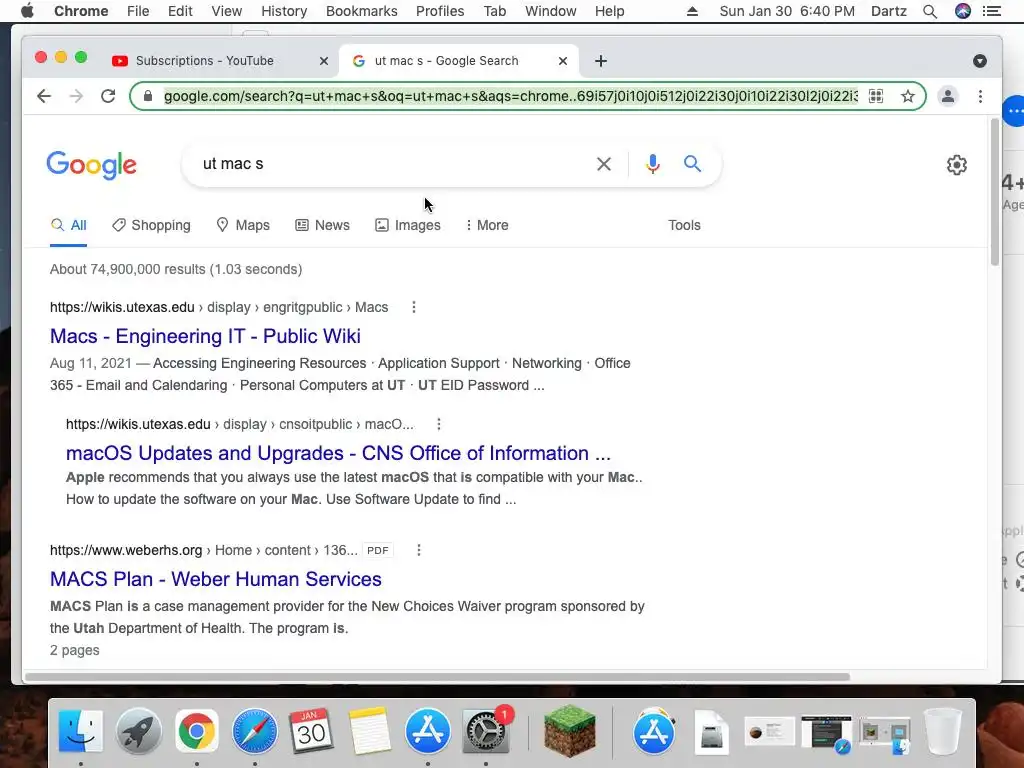
Task: Open Google quick settings gear
Action: (957, 165)
